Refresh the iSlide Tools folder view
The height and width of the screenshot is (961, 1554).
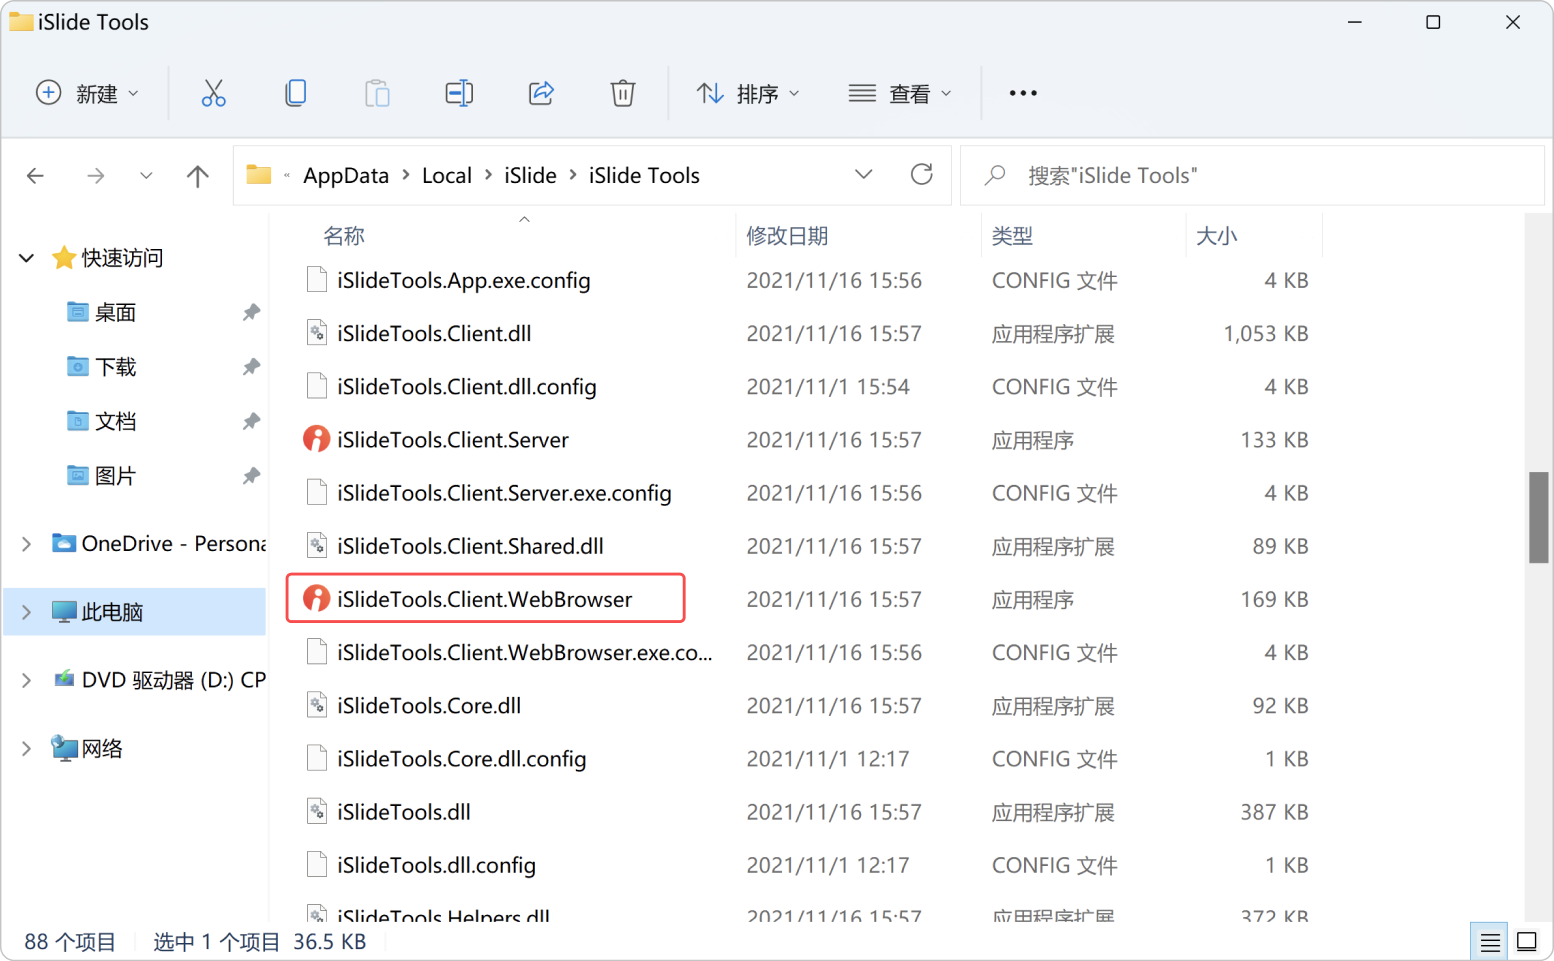(x=922, y=175)
